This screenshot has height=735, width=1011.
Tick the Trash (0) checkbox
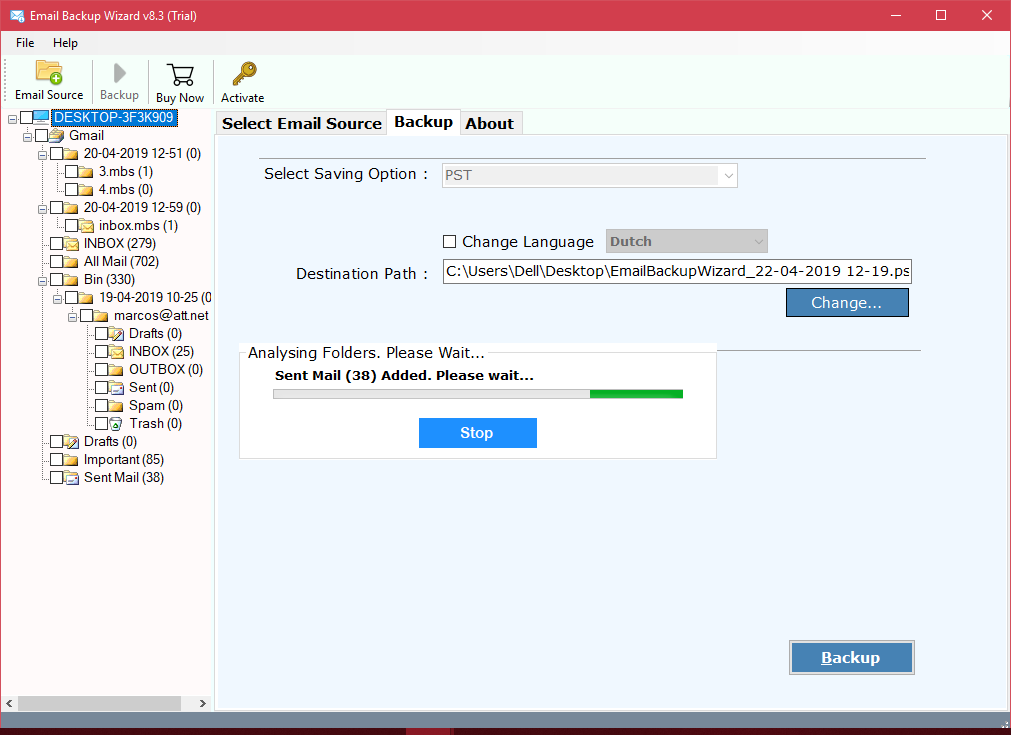click(102, 424)
